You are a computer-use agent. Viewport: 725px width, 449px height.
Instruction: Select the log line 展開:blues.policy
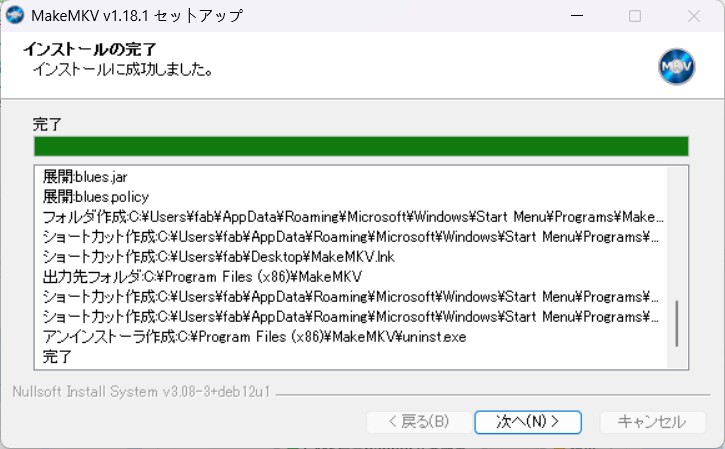tap(96, 197)
